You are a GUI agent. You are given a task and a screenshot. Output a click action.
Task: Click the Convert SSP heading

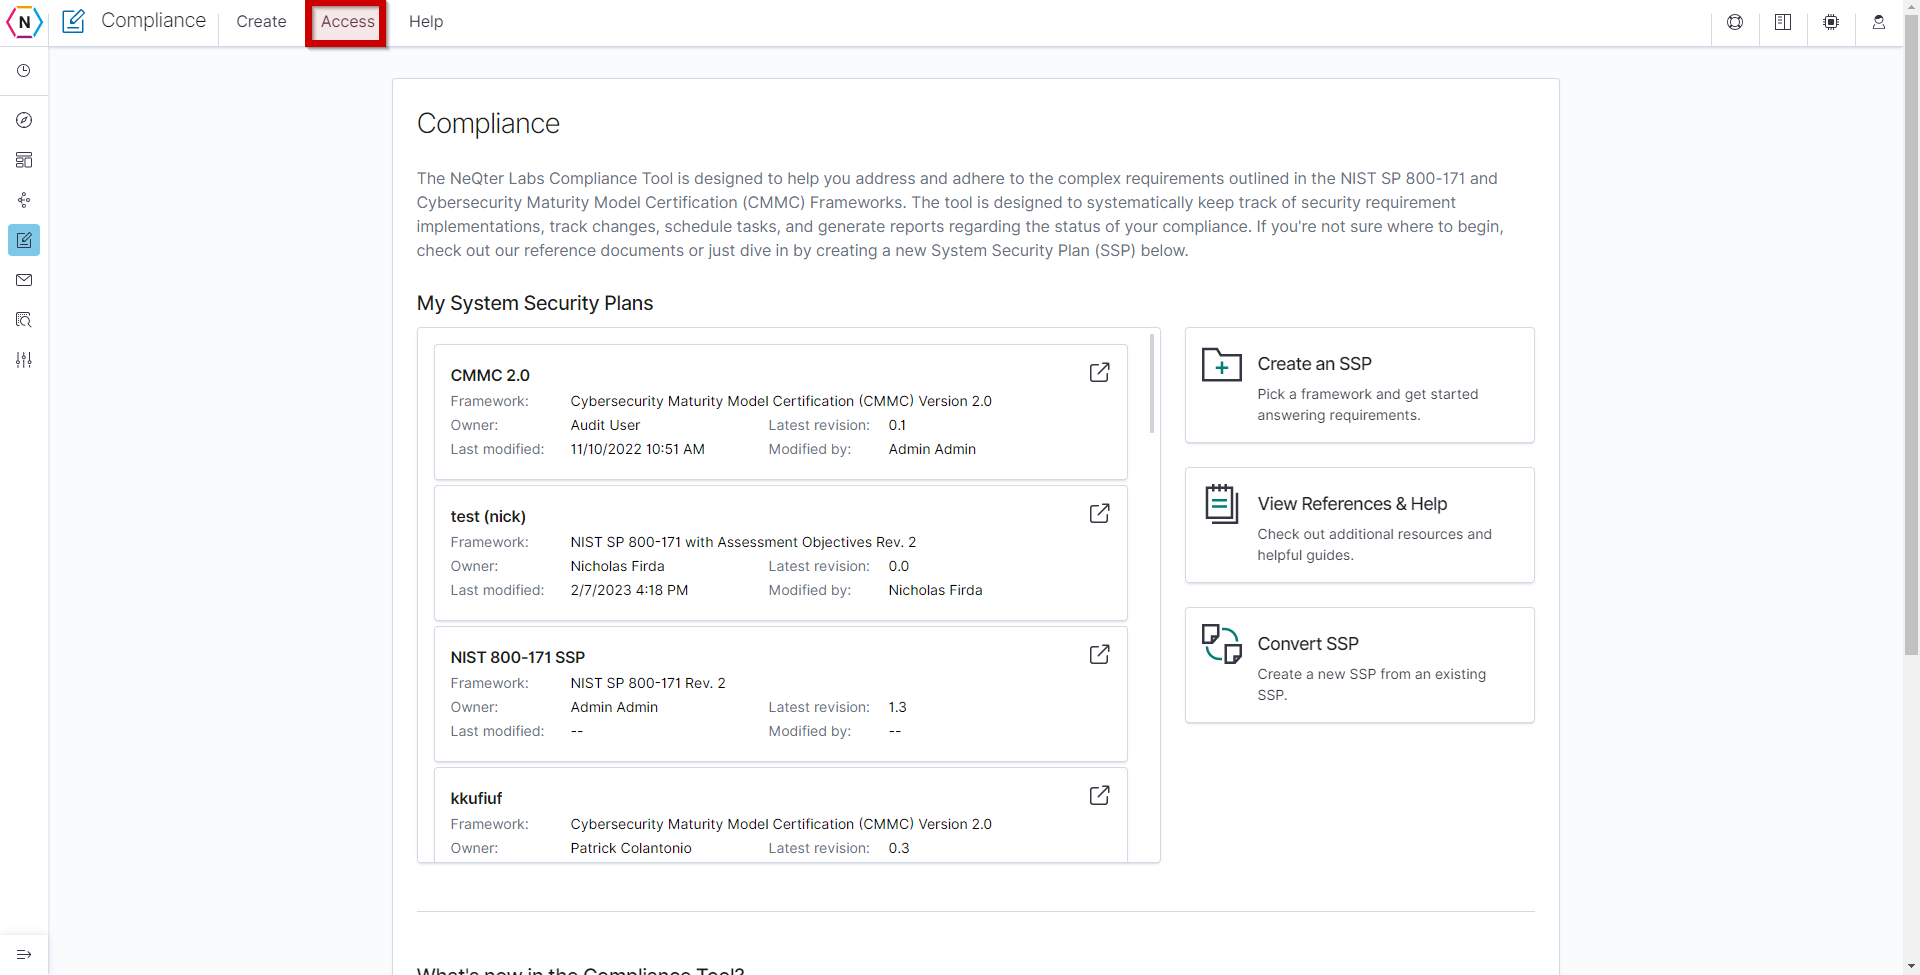[1308, 644]
